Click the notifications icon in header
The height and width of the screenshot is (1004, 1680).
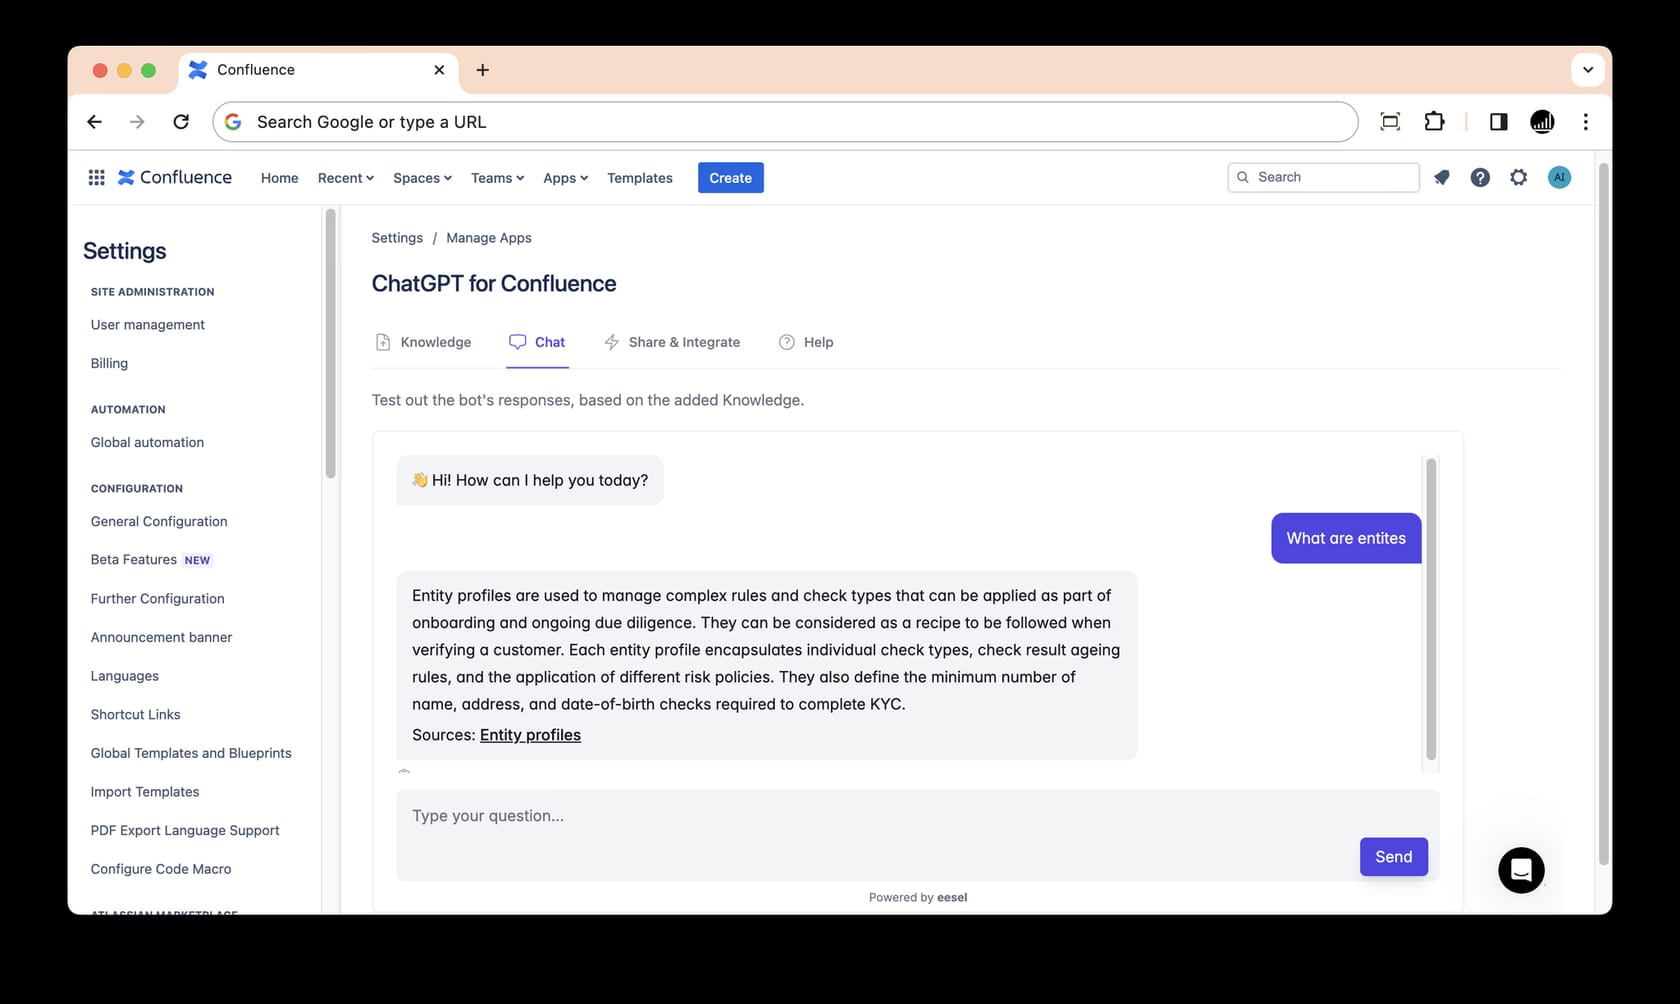pyautogui.click(x=1441, y=177)
